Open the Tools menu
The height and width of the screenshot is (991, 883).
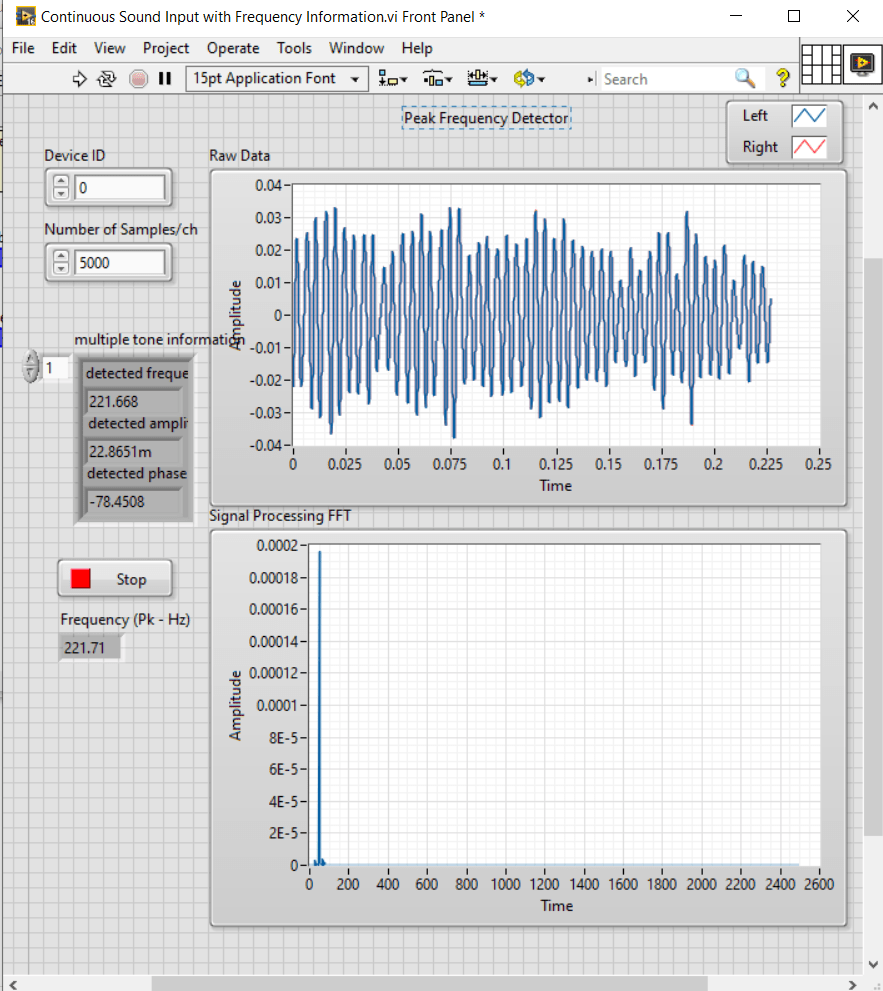pyautogui.click(x=294, y=48)
